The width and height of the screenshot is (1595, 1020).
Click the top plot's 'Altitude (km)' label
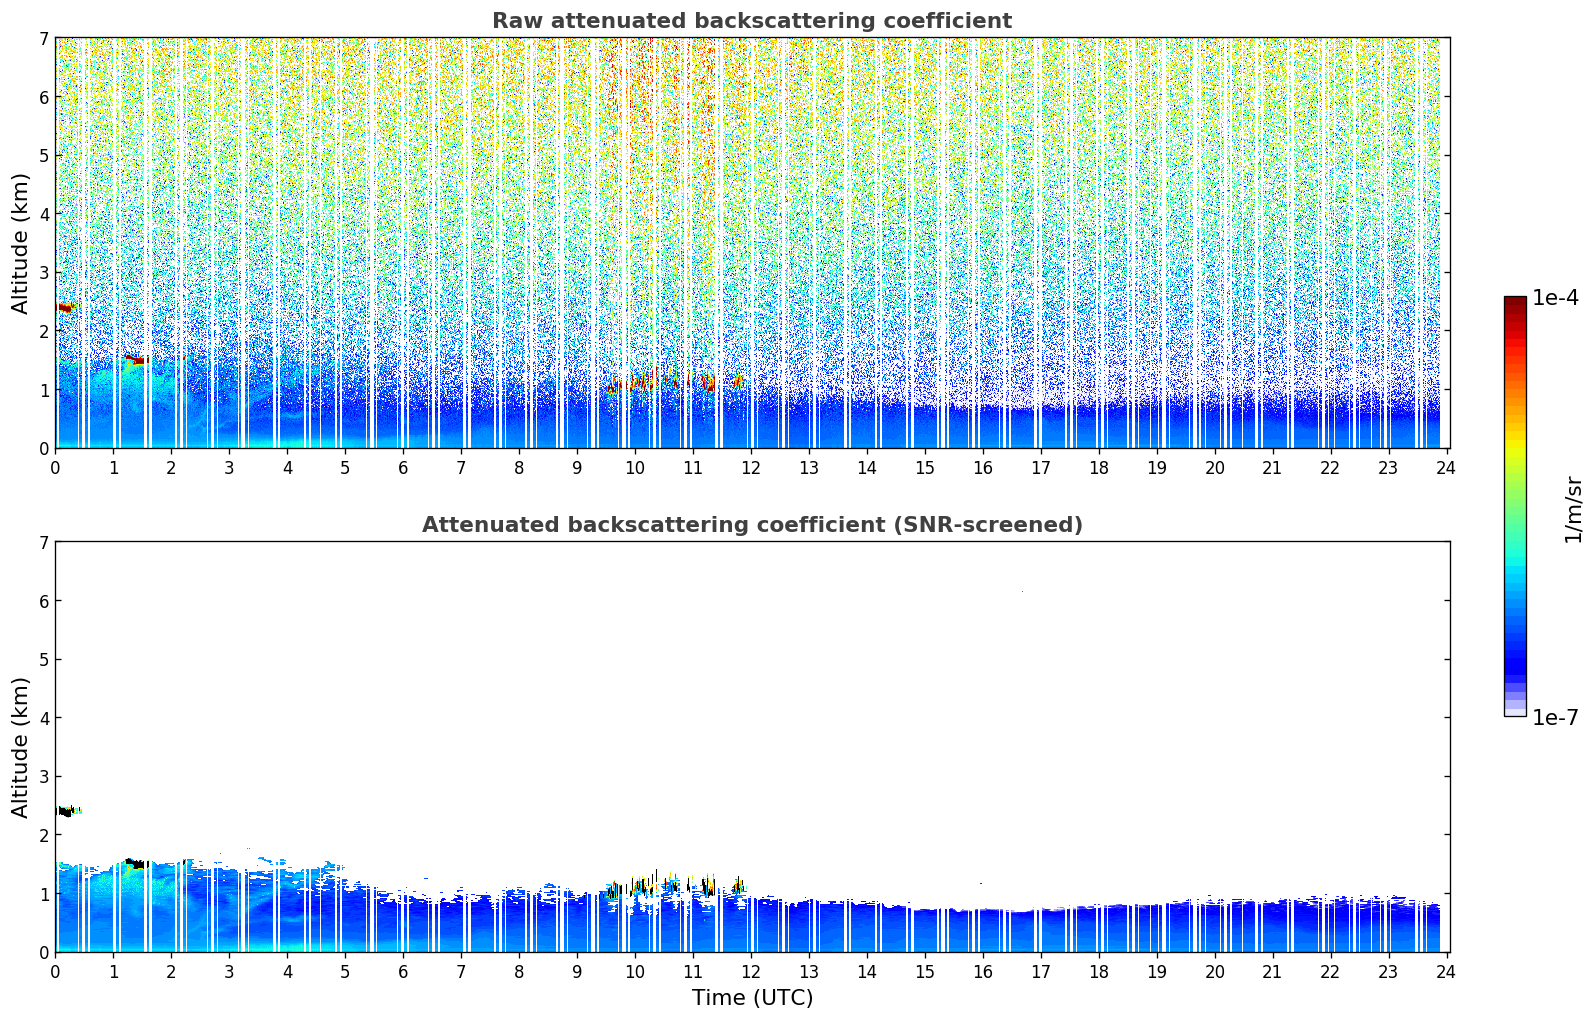pyautogui.click(x=20, y=243)
